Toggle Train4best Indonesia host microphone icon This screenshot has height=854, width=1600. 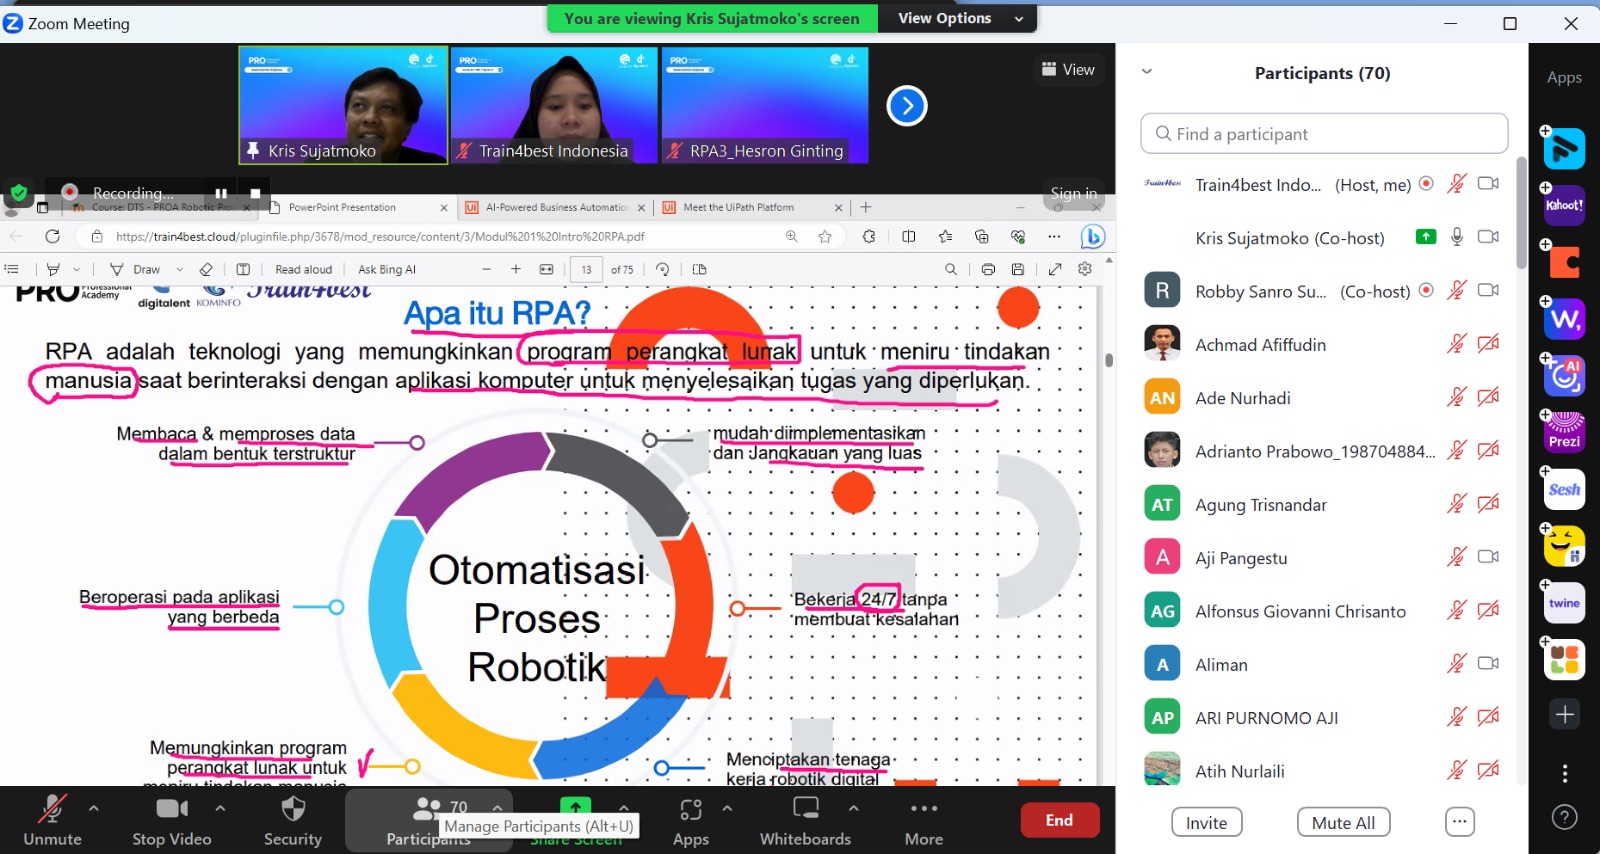point(1457,184)
